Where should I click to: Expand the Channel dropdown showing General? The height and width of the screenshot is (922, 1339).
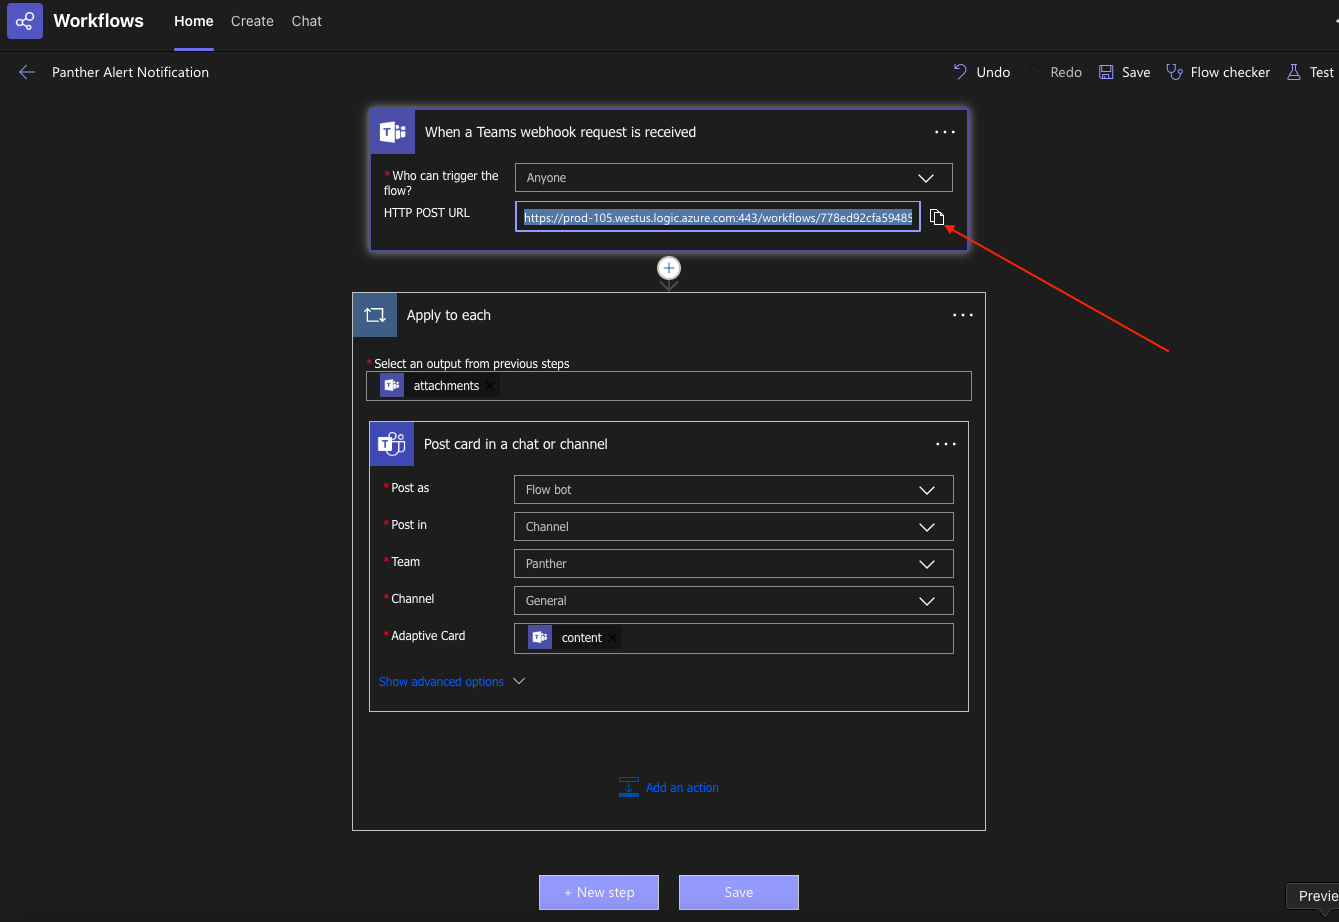click(733, 601)
